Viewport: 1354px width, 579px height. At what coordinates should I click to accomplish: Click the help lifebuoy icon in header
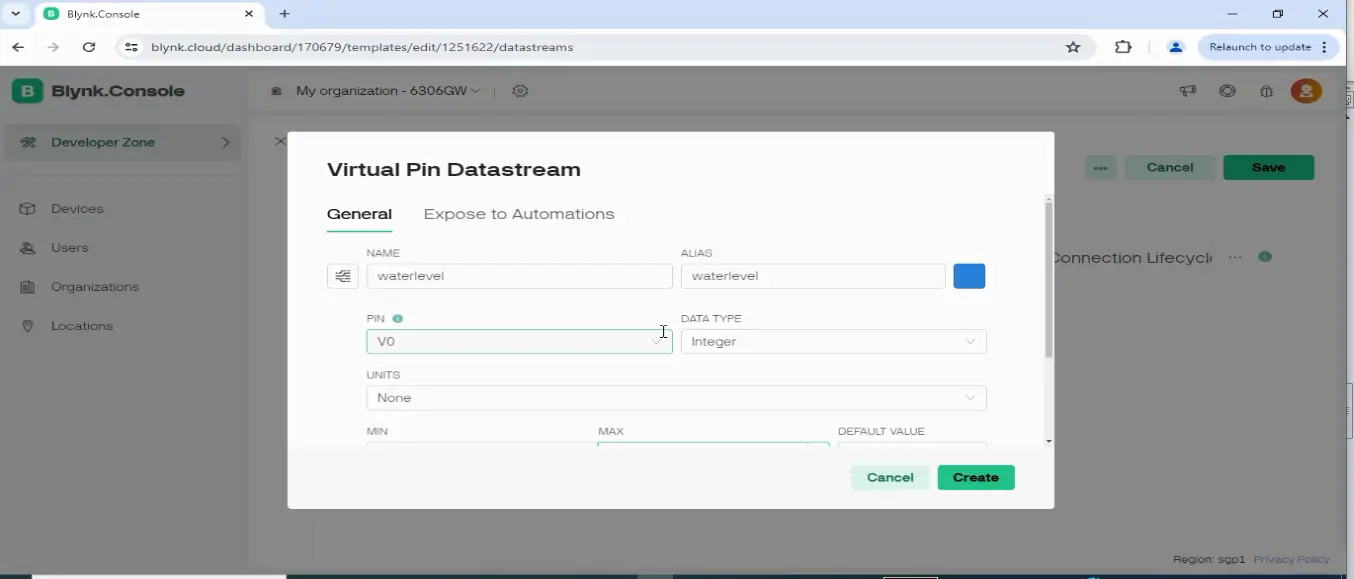tap(1227, 91)
